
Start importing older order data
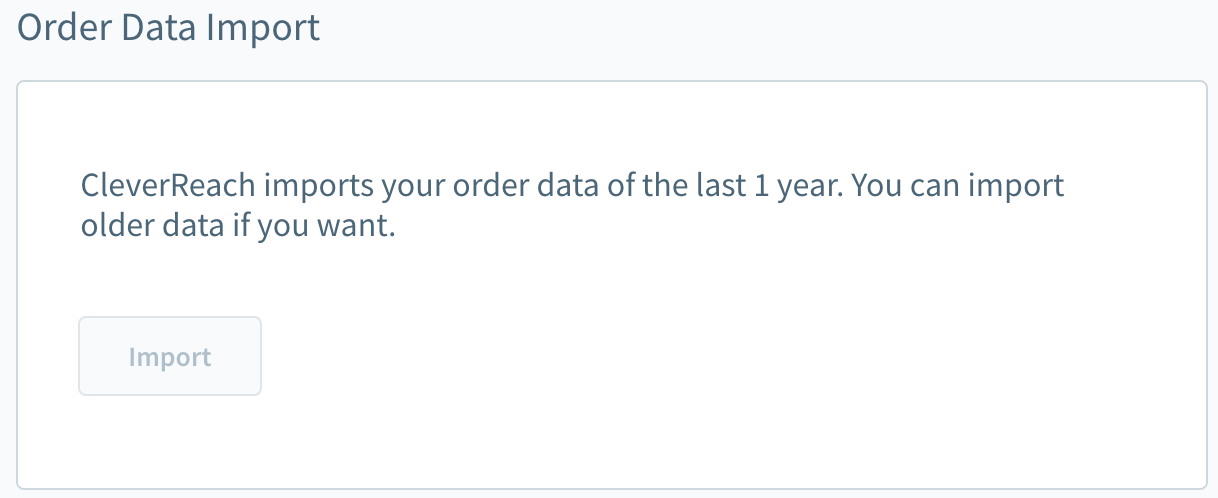pyautogui.click(x=170, y=357)
